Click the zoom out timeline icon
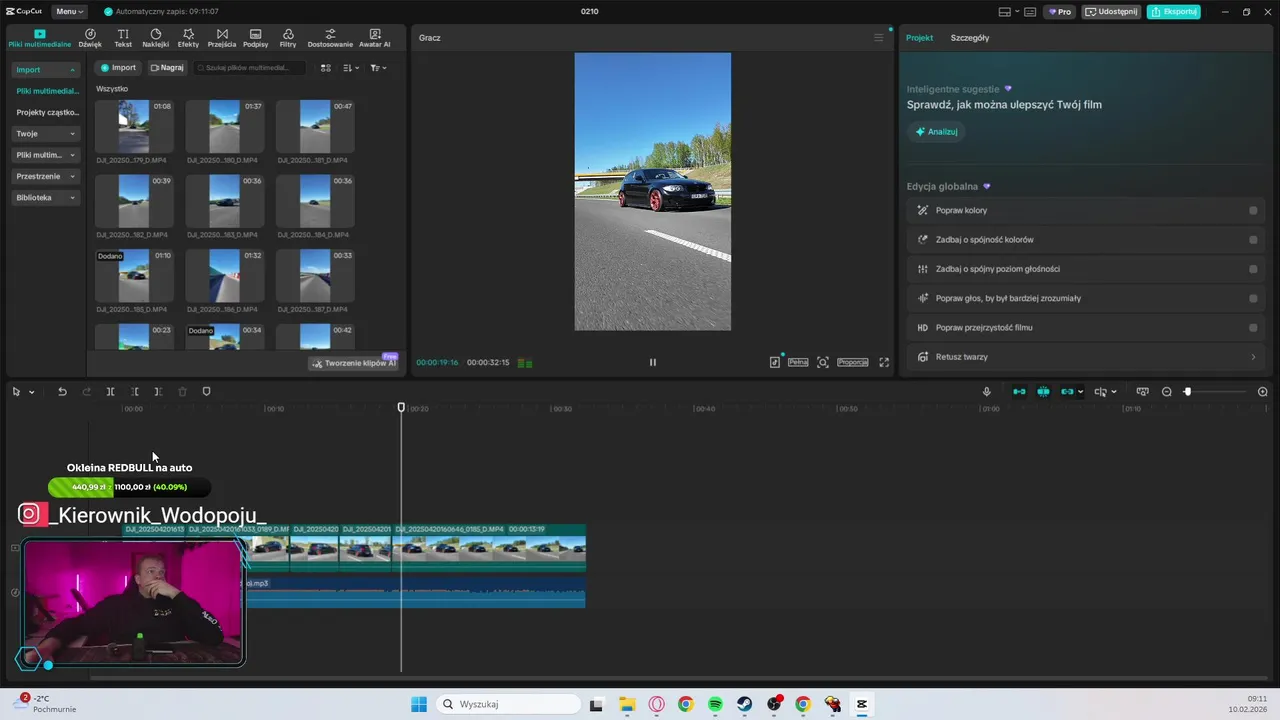1280x720 pixels. click(1166, 392)
